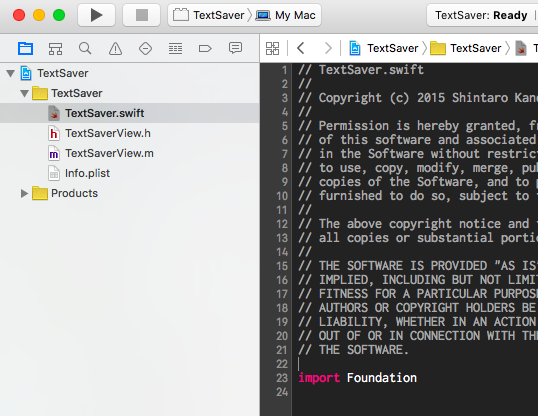The height and width of the screenshot is (416, 538).
Task: Click line number 1 in the gutter
Action: [284, 70]
